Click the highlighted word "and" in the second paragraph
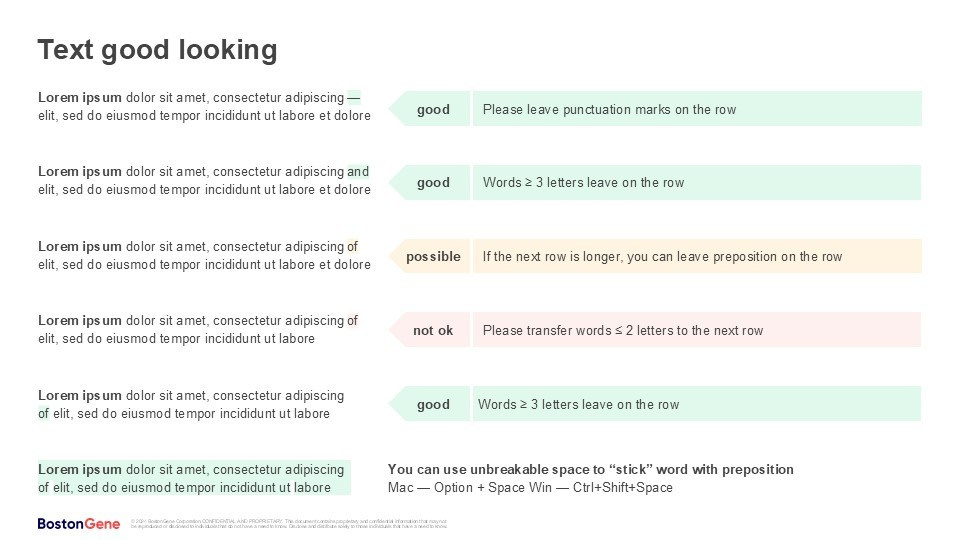Image resolution: width=960 pixels, height=540 pixels. pyautogui.click(x=358, y=172)
